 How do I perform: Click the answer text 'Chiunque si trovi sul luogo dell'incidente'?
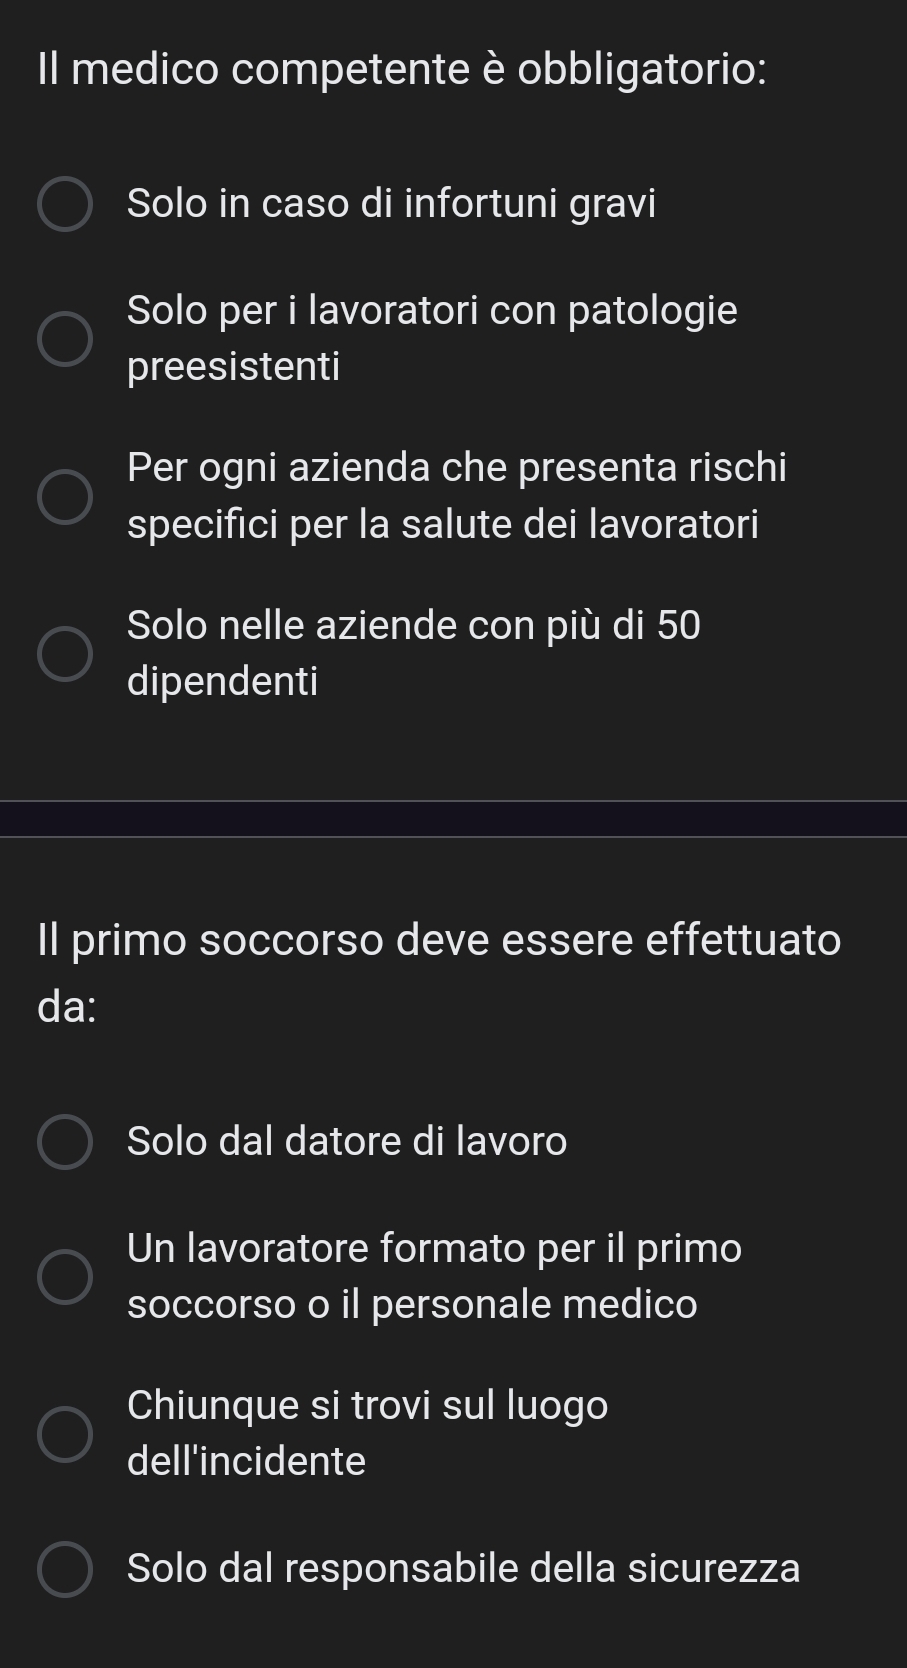[367, 1433]
